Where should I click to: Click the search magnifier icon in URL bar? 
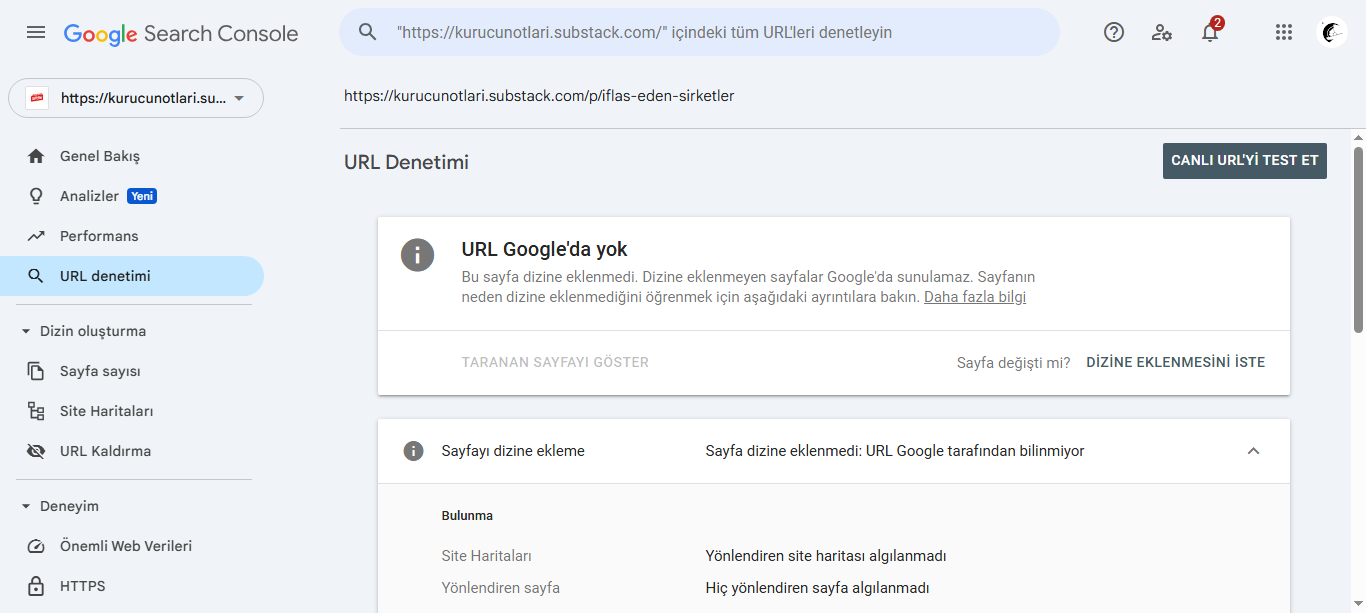pyautogui.click(x=368, y=32)
